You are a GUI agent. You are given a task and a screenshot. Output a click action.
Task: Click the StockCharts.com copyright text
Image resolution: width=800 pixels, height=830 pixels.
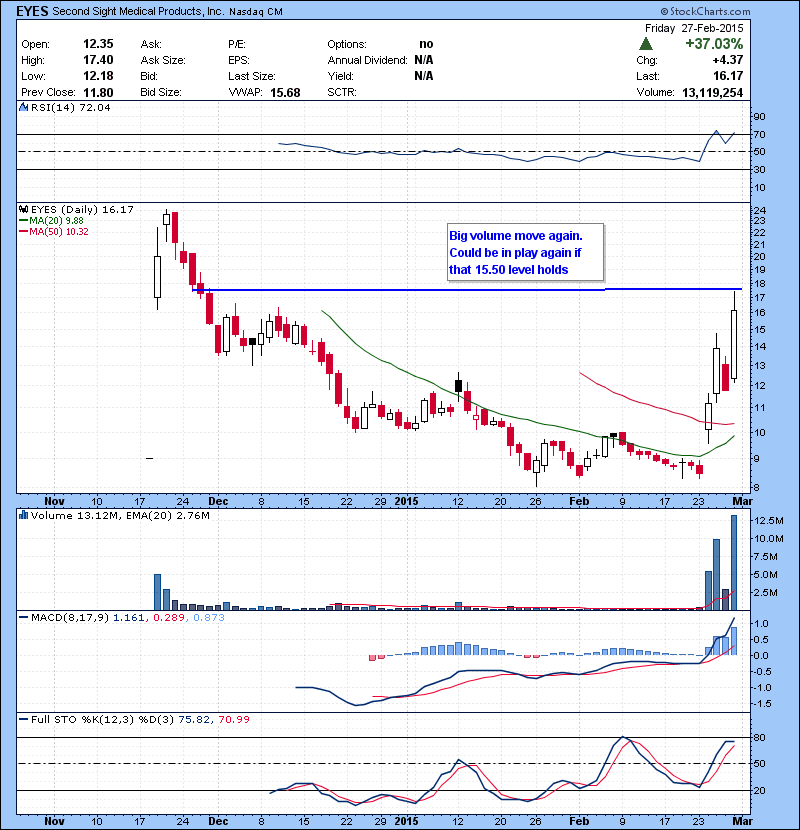[x=705, y=11]
